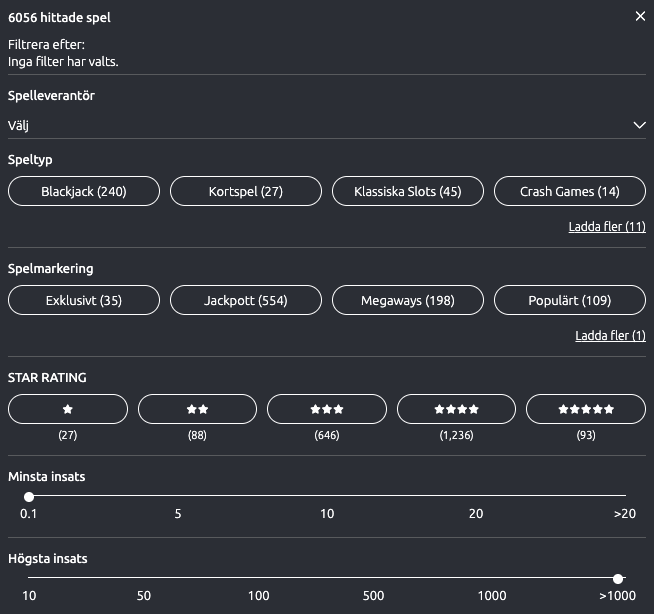Filter games by four-star rating
The image size is (654, 614).
(456, 409)
